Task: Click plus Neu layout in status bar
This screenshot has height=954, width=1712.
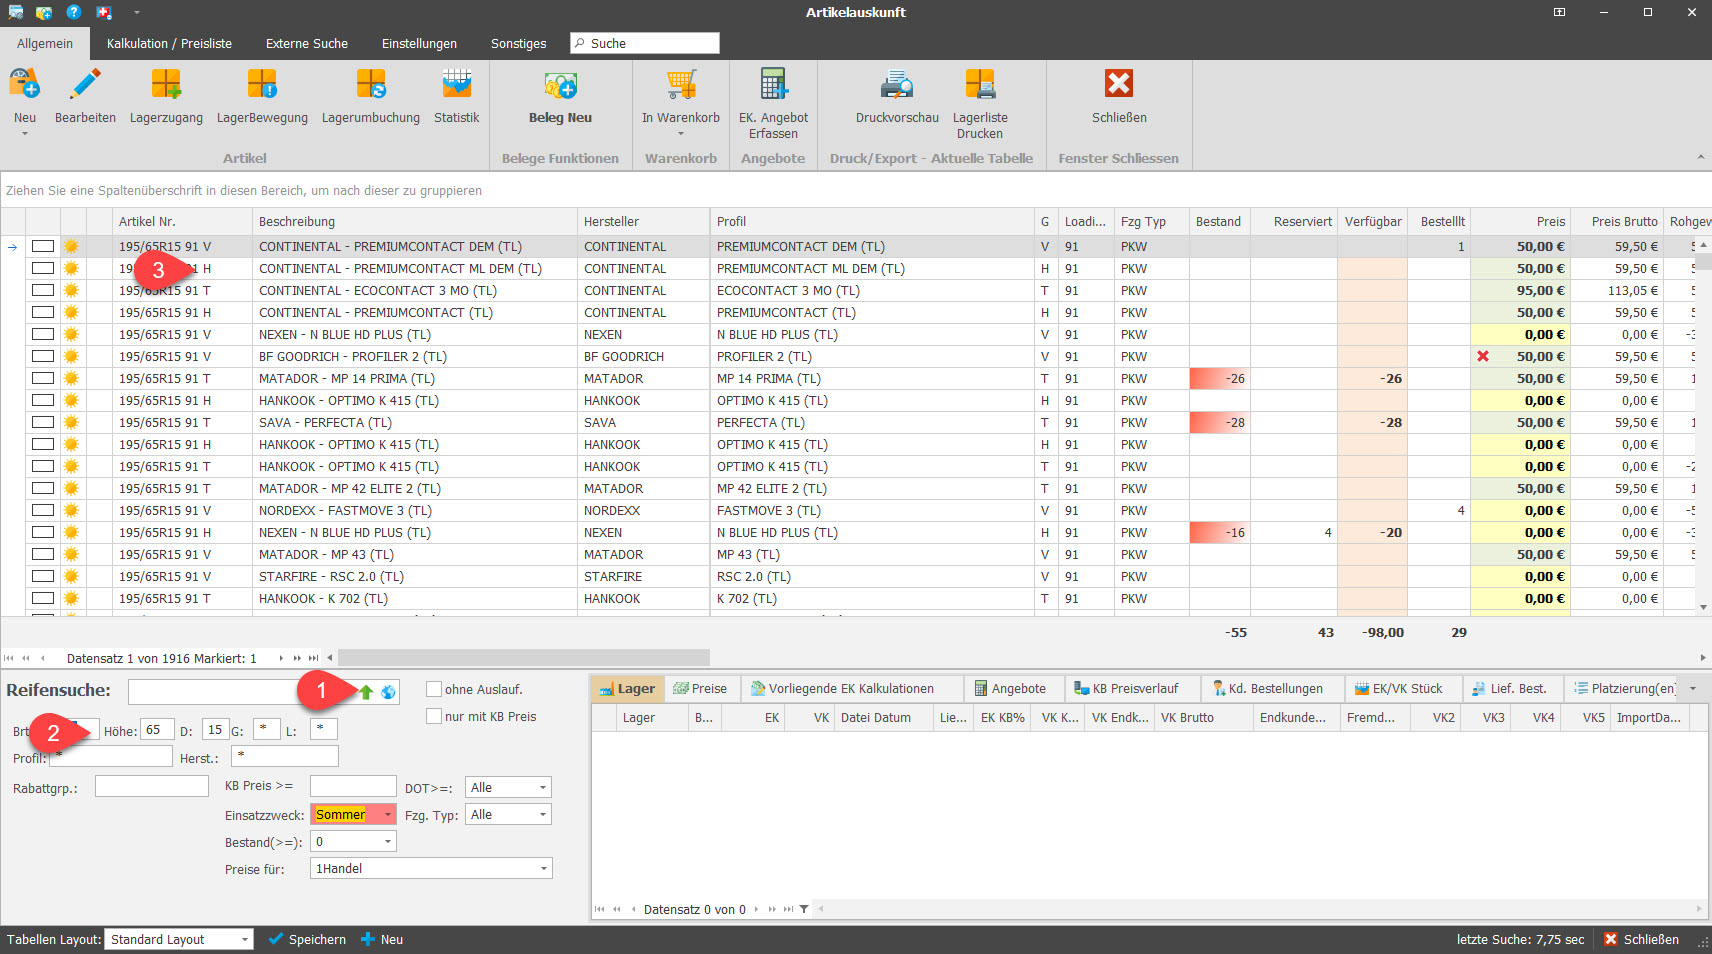Action: tap(382, 939)
